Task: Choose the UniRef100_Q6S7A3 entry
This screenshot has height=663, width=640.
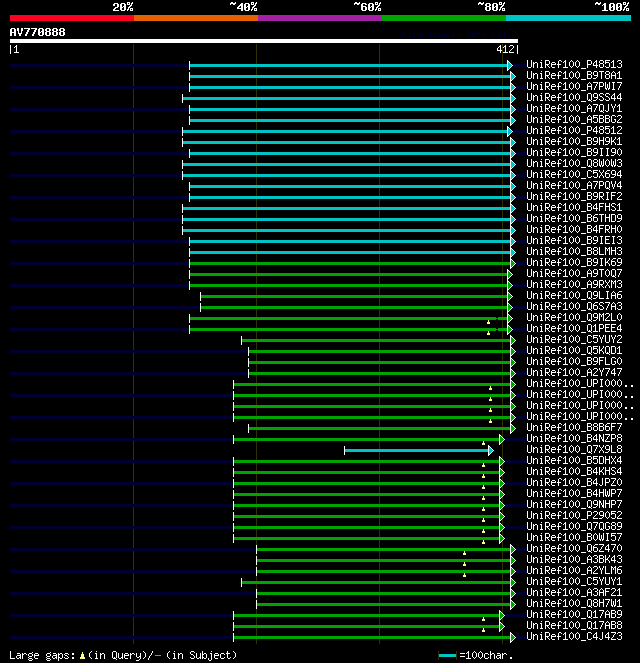Action: click(x=574, y=306)
